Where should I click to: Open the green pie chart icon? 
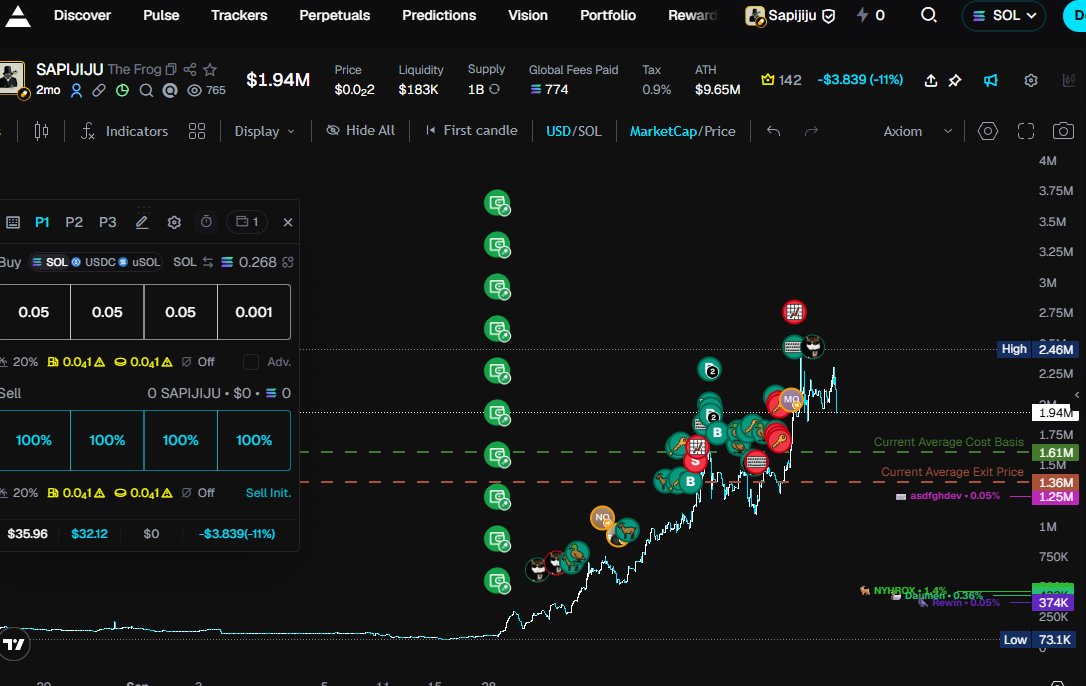click(x=123, y=90)
